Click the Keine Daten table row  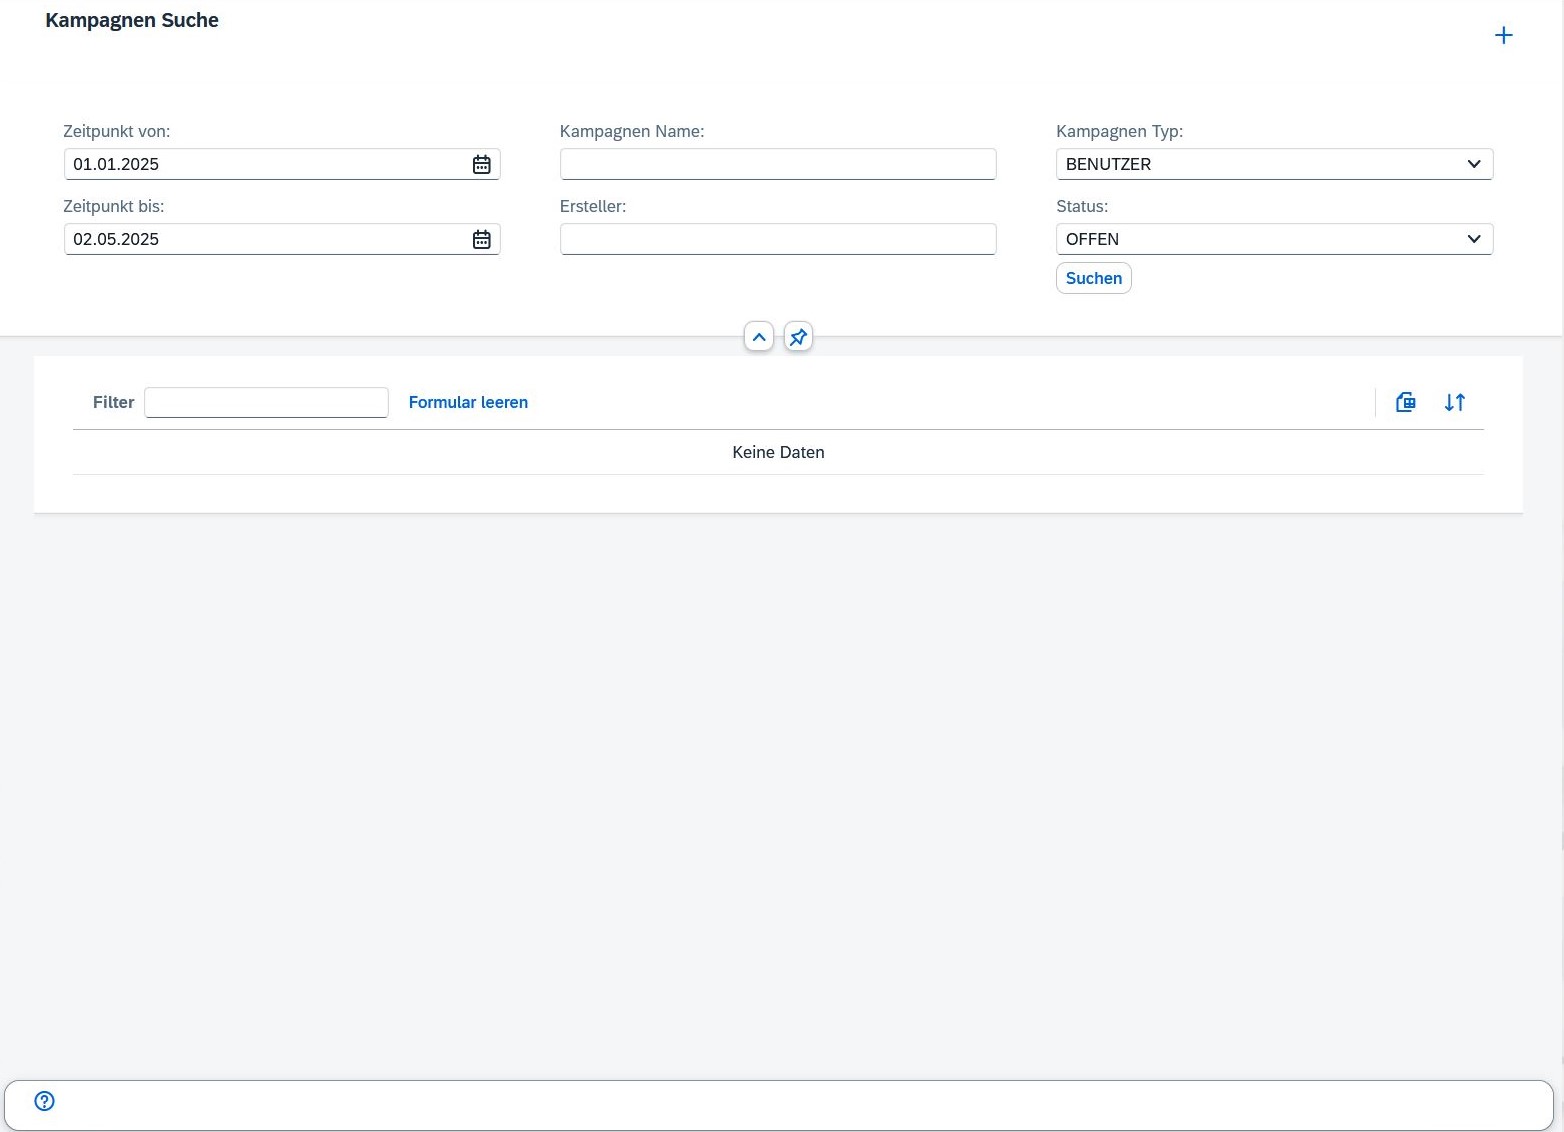pyautogui.click(x=778, y=453)
